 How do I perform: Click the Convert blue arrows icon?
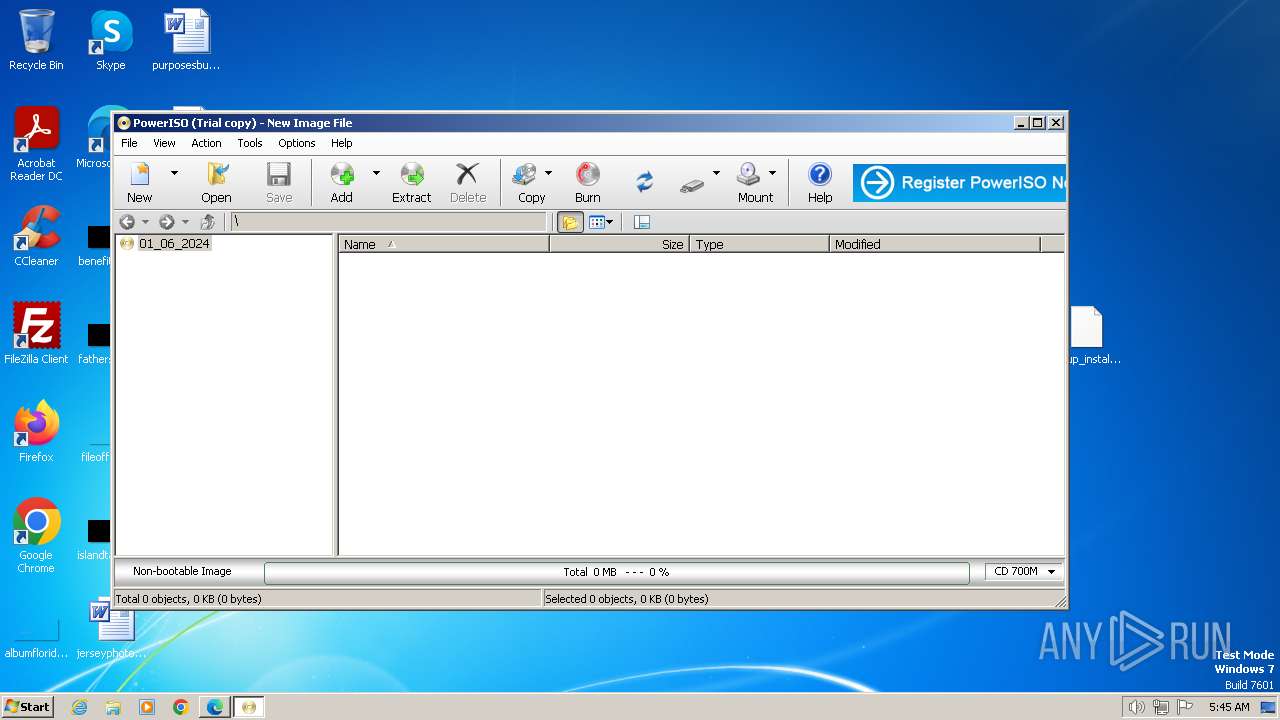(644, 182)
